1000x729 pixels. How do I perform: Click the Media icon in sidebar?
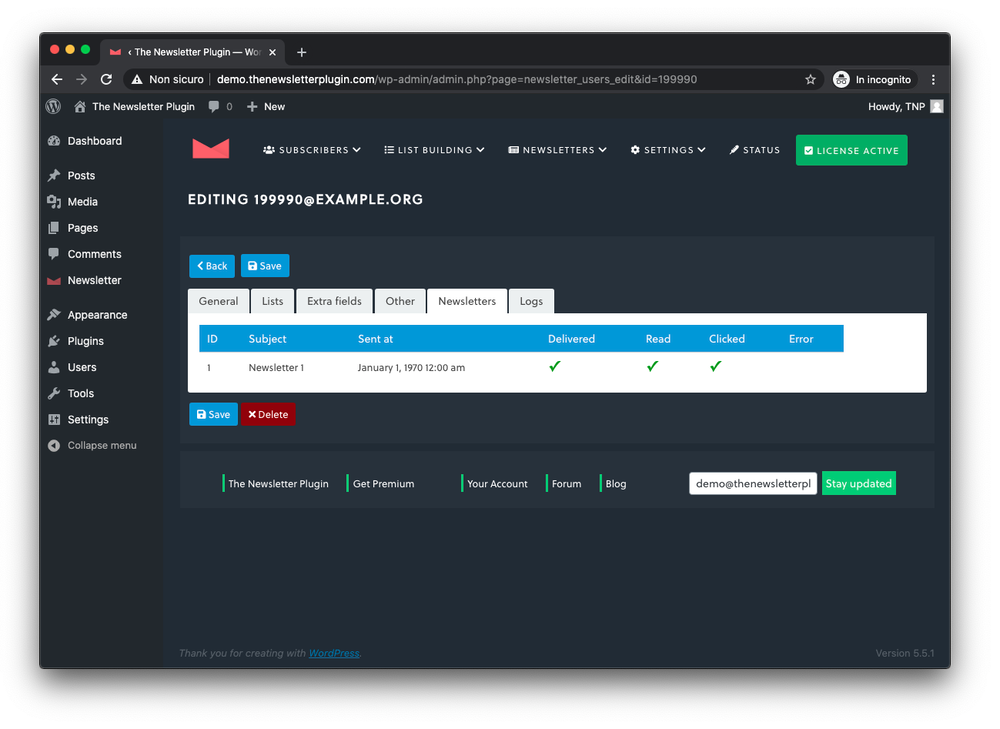[54, 202]
